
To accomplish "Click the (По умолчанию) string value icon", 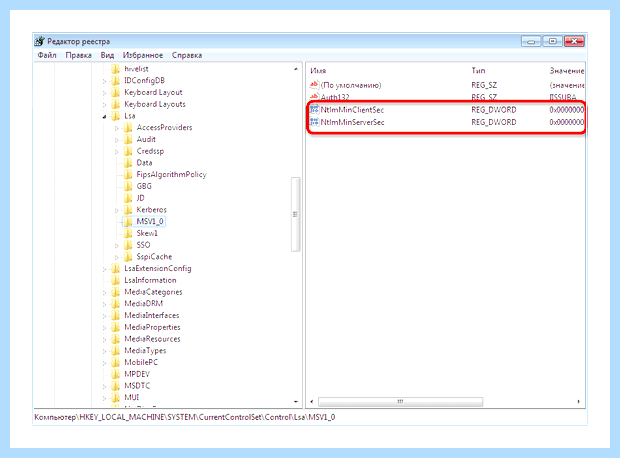I will click(314, 85).
